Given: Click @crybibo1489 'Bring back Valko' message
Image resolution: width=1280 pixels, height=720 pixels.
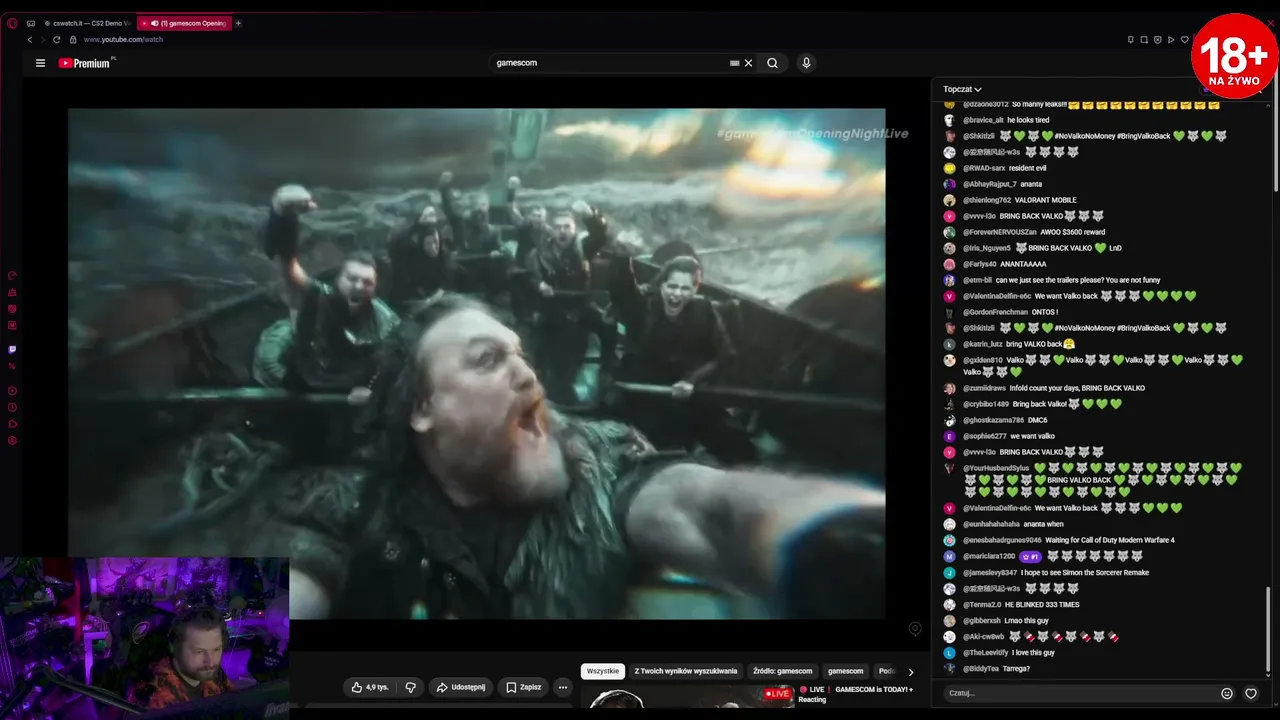Looking at the screenshot, I should pos(1033,404).
